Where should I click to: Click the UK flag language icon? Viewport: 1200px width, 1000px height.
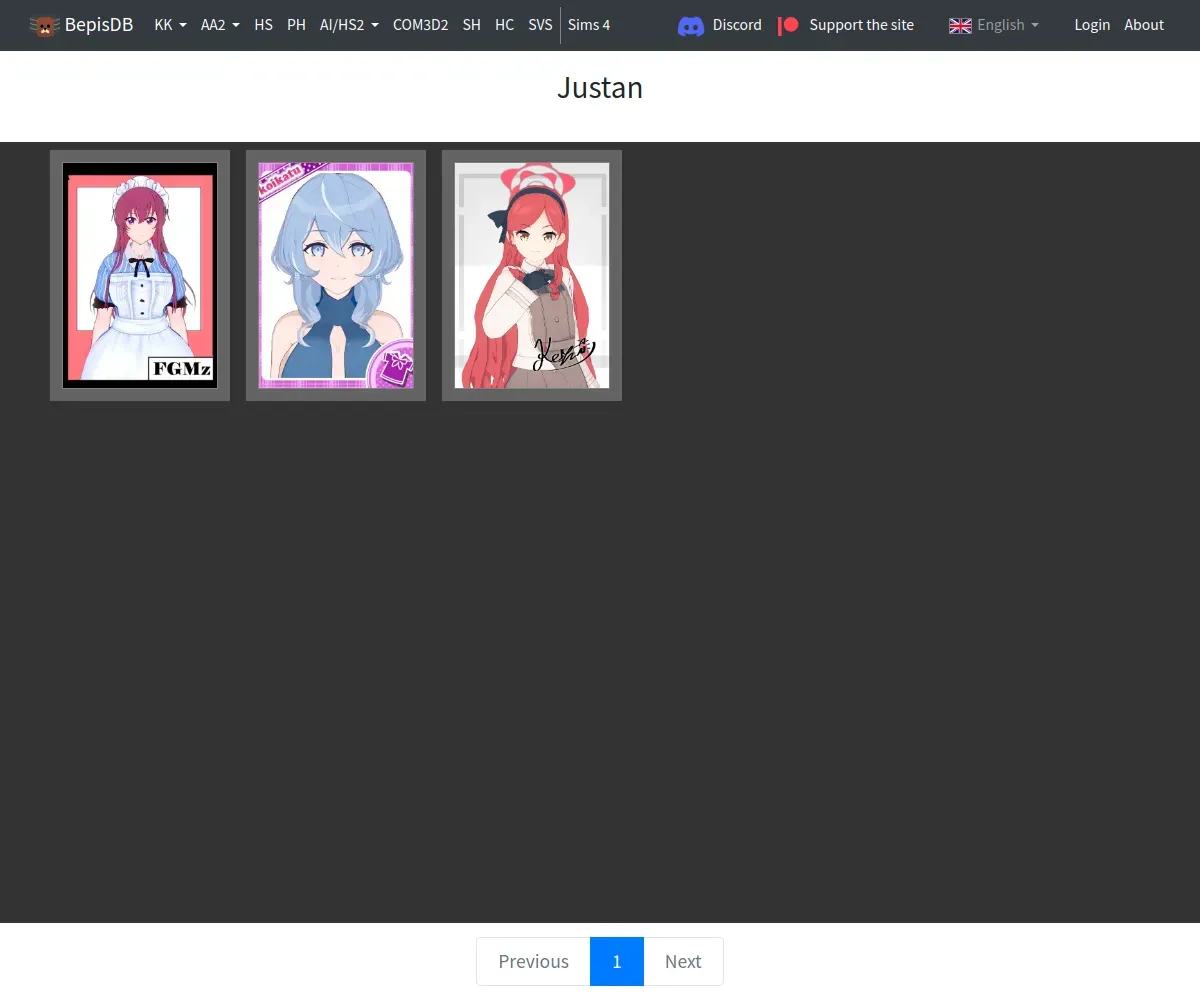(x=960, y=26)
